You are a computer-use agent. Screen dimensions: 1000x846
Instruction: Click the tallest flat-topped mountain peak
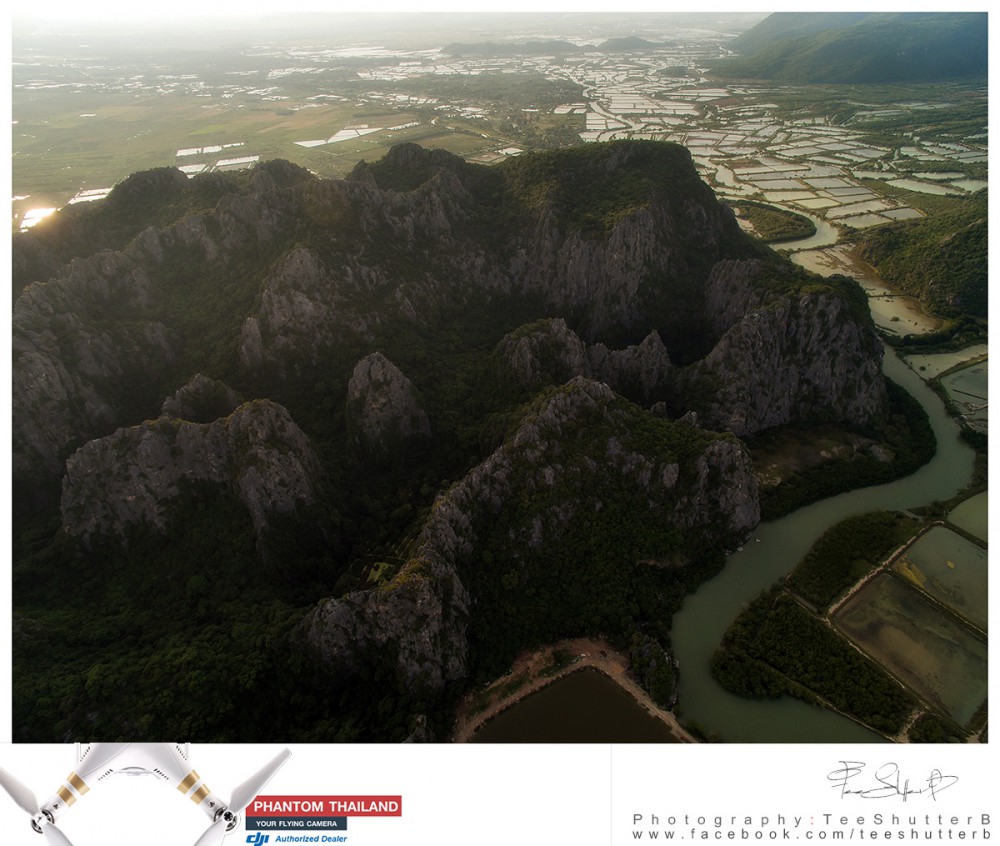coord(600,168)
